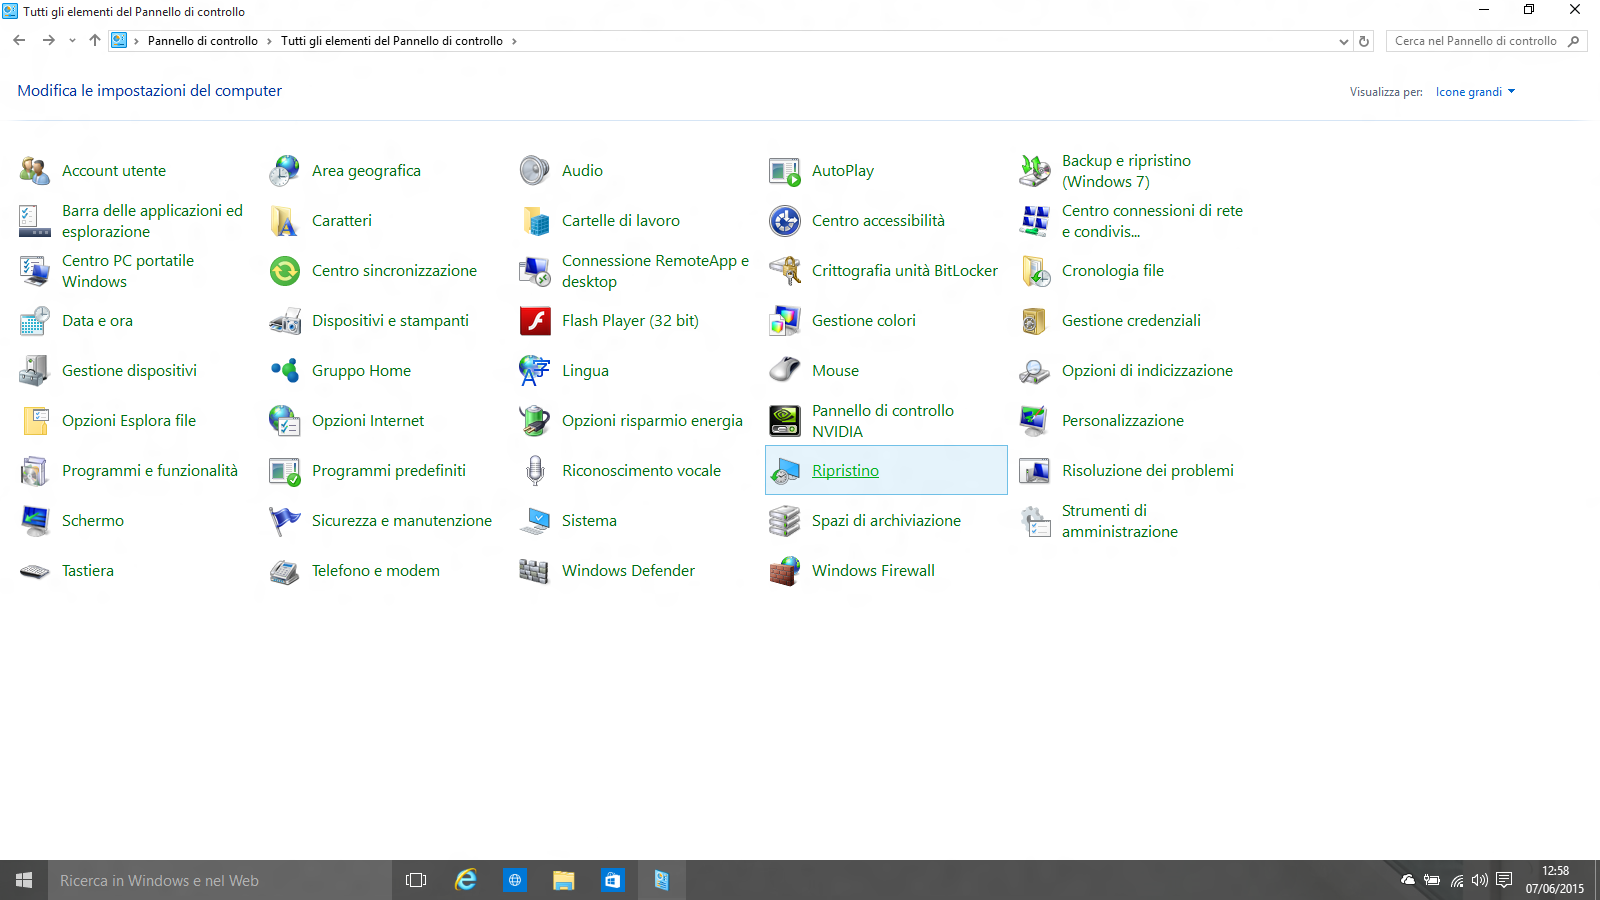Open the Riconoscimento vocale microphone icon
The width and height of the screenshot is (1600, 900).
535,471
